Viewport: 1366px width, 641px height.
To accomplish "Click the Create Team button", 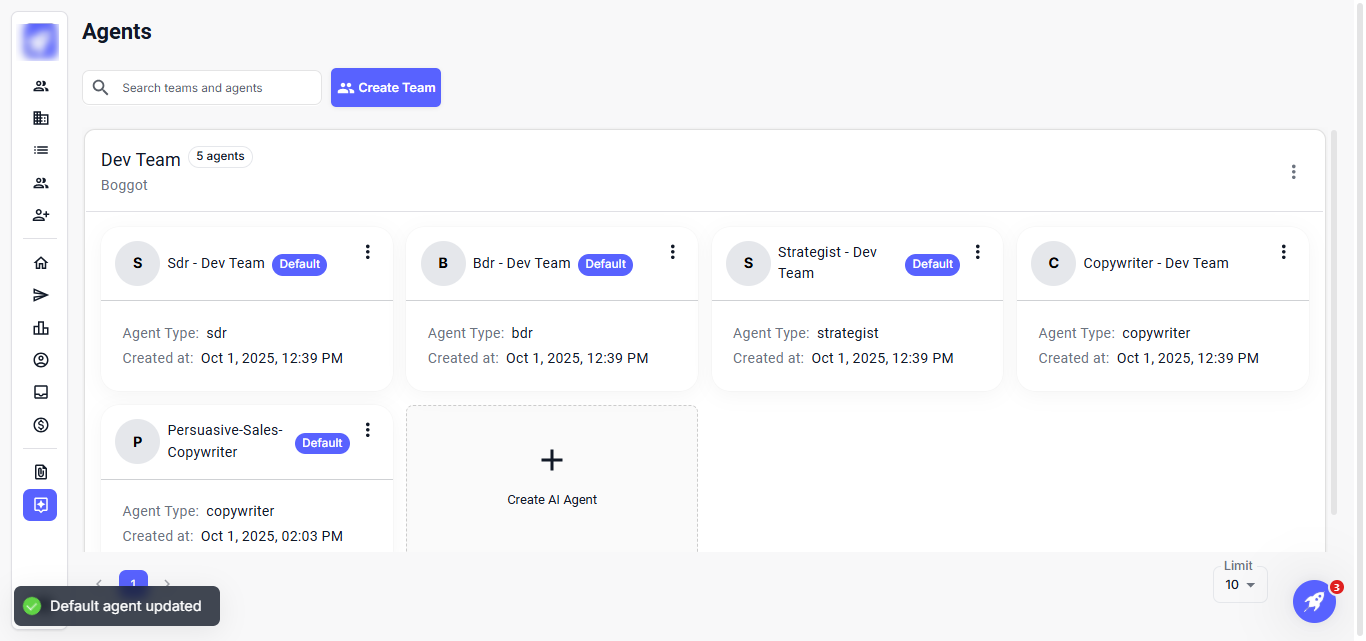I will click(x=386, y=88).
